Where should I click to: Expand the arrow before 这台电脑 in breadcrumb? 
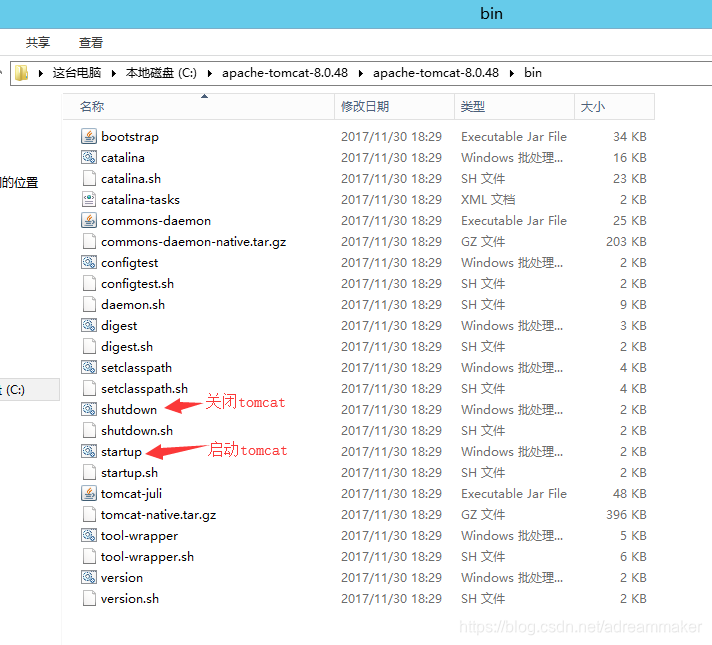coord(41,73)
